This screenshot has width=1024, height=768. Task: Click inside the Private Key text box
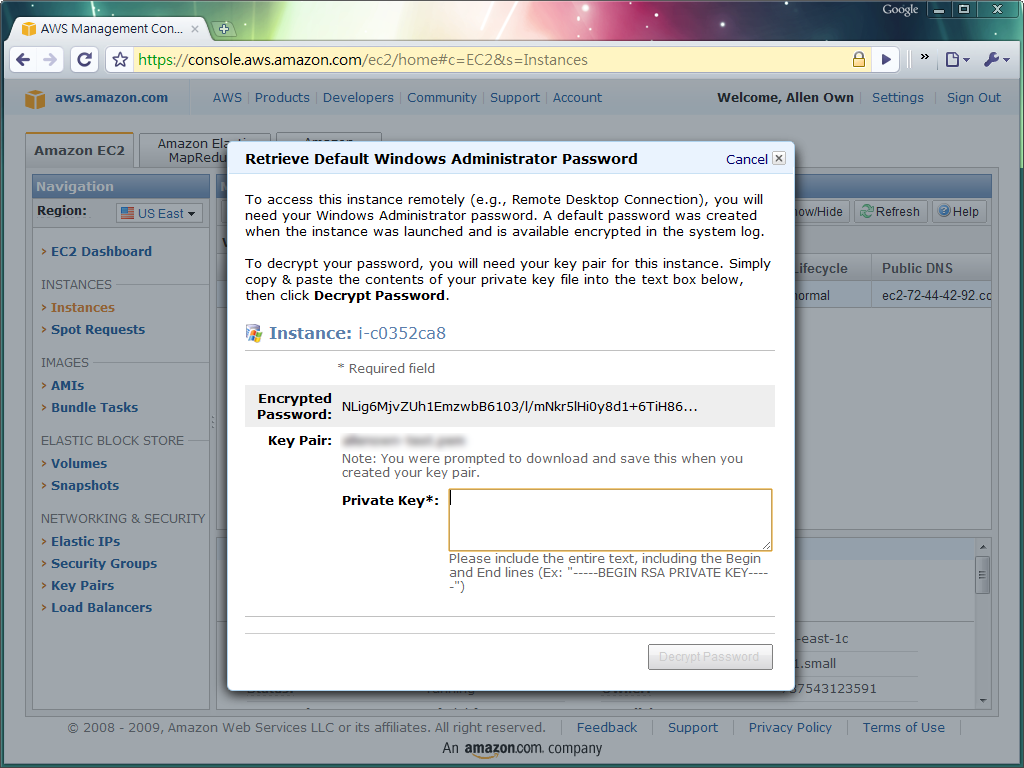click(611, 520)
